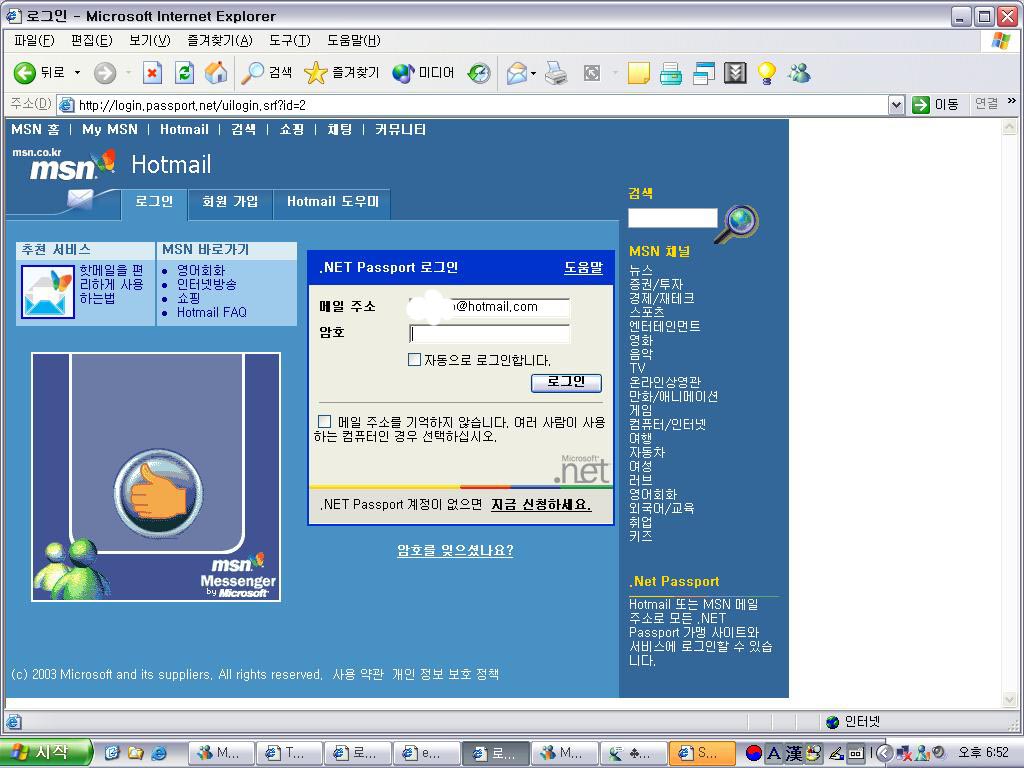Screen dimensions: 1024x768
Task: Click the 로그인 submit button
Action: pyautogui.click(x=566, y=382)
